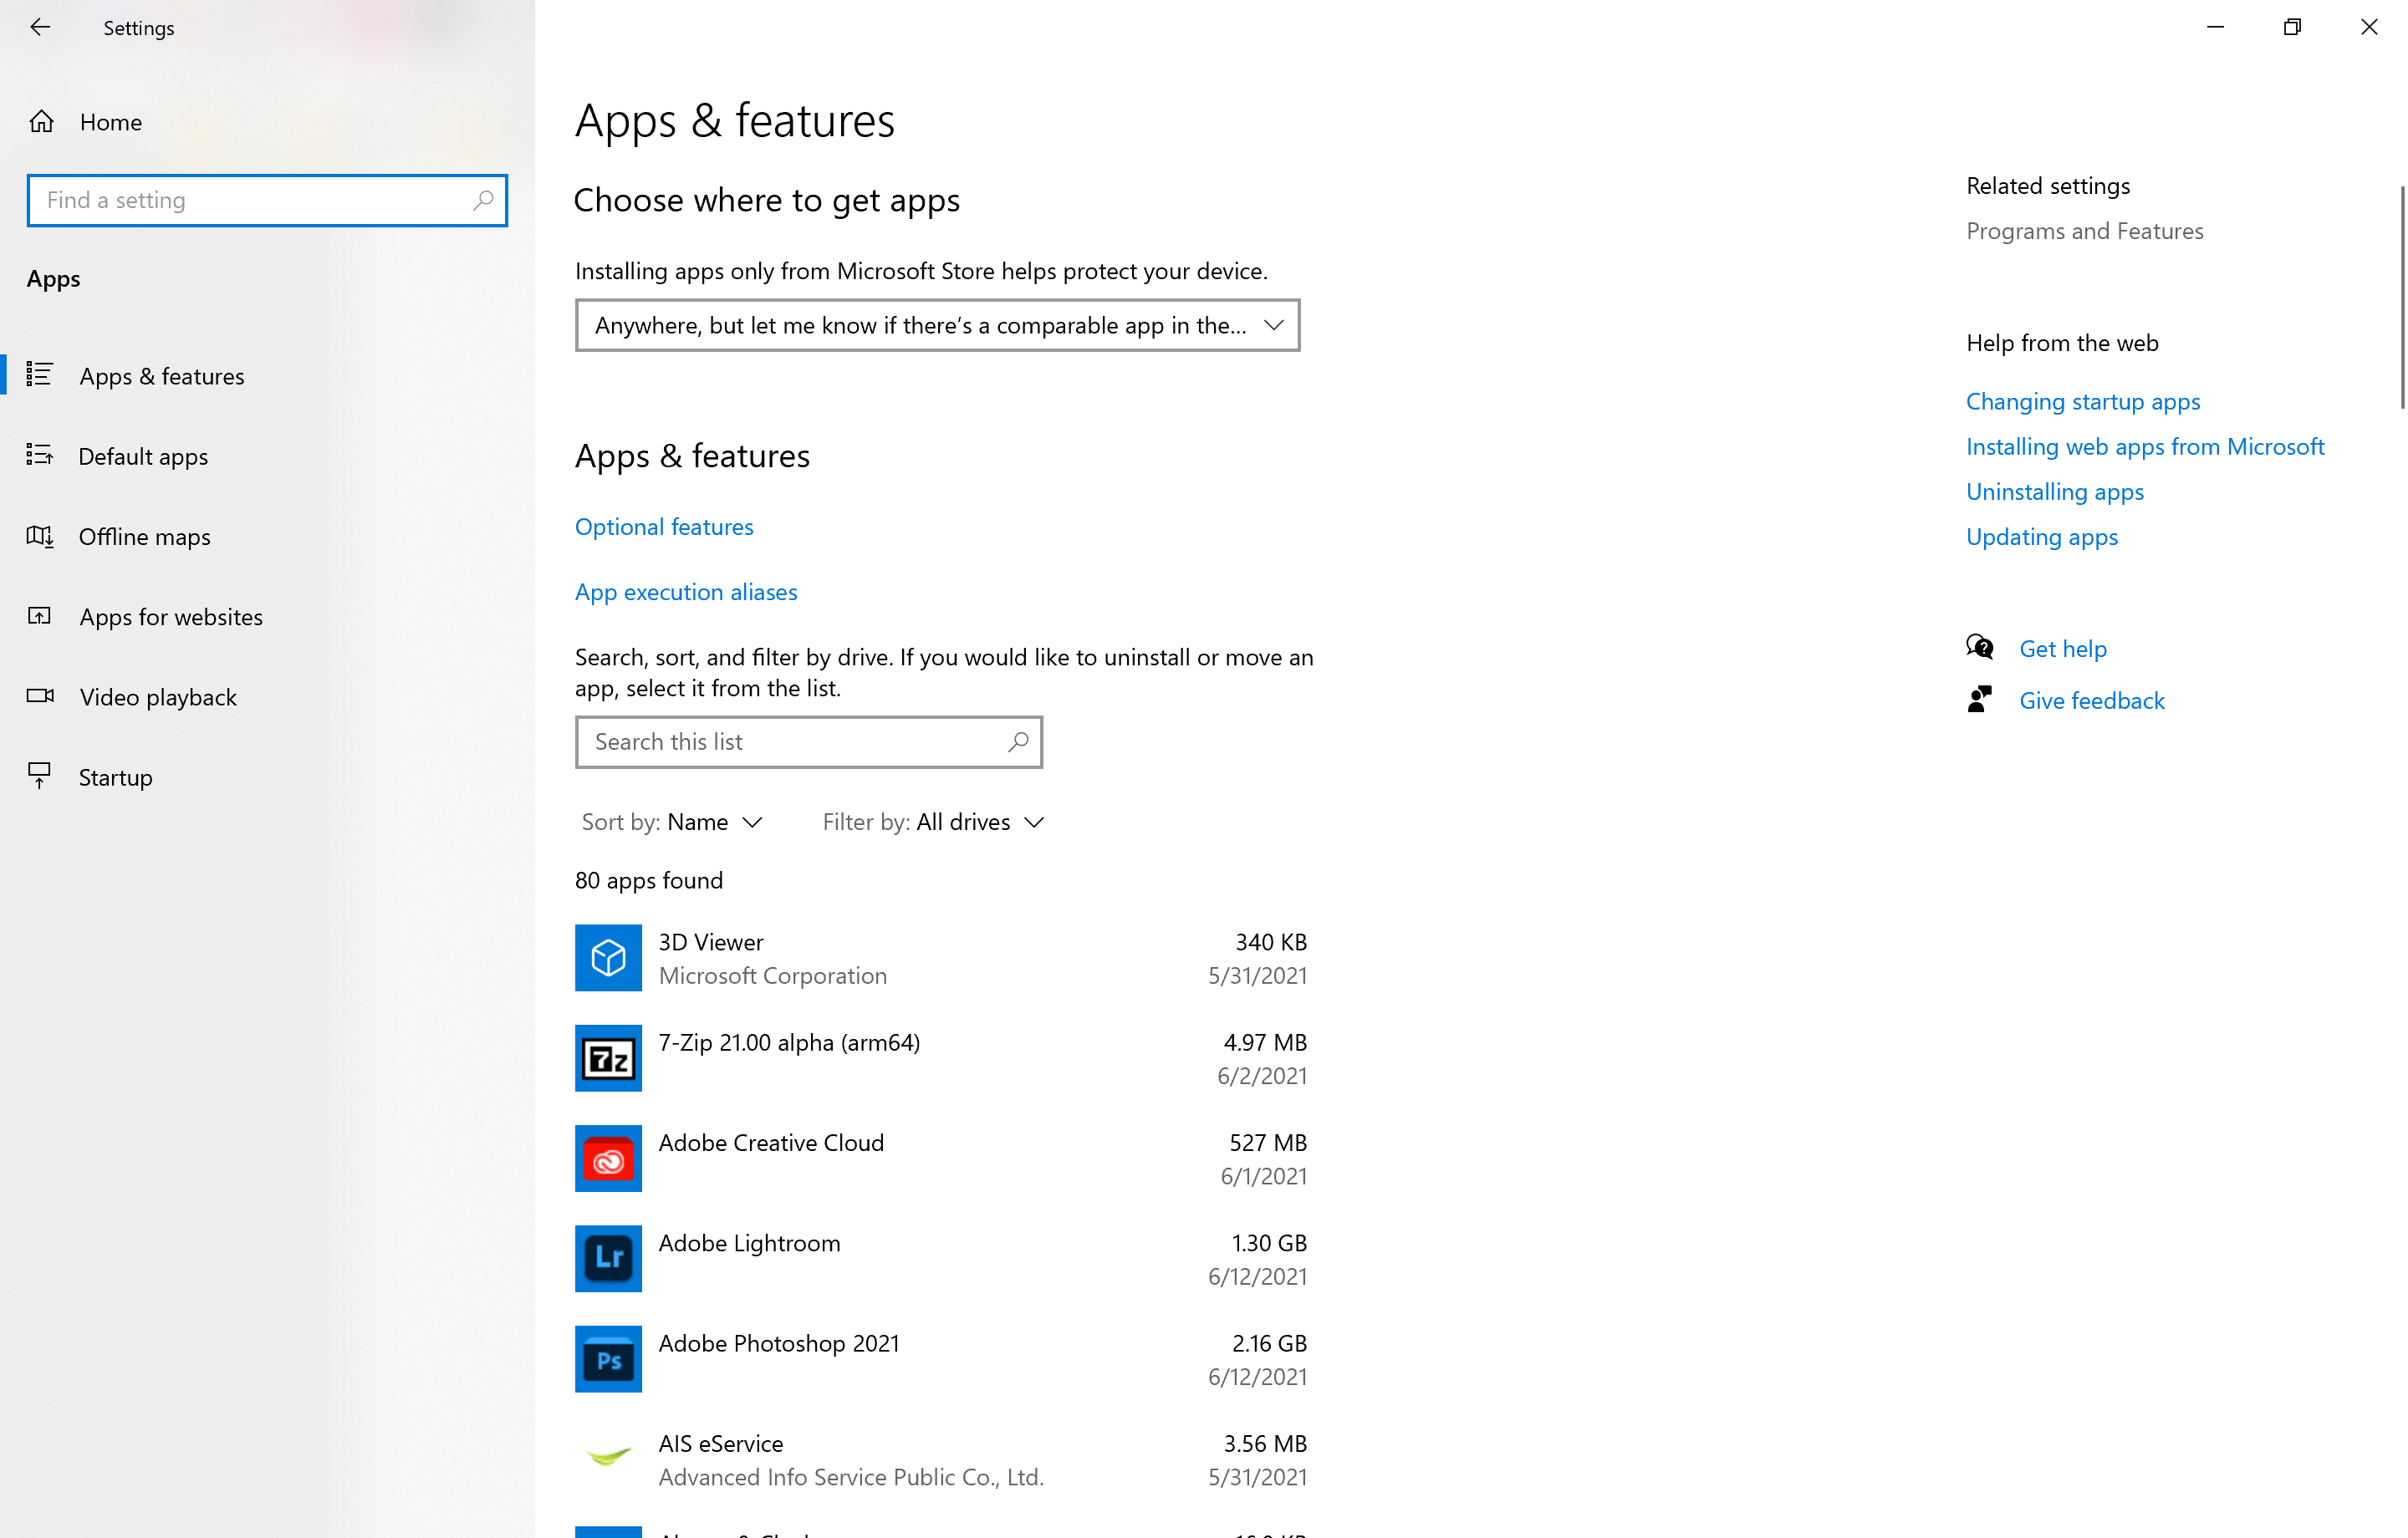The width and height of the screenshot is (2408, 1538).
Task: Click the 527 MB size value
Action: click(1268, 1142)
